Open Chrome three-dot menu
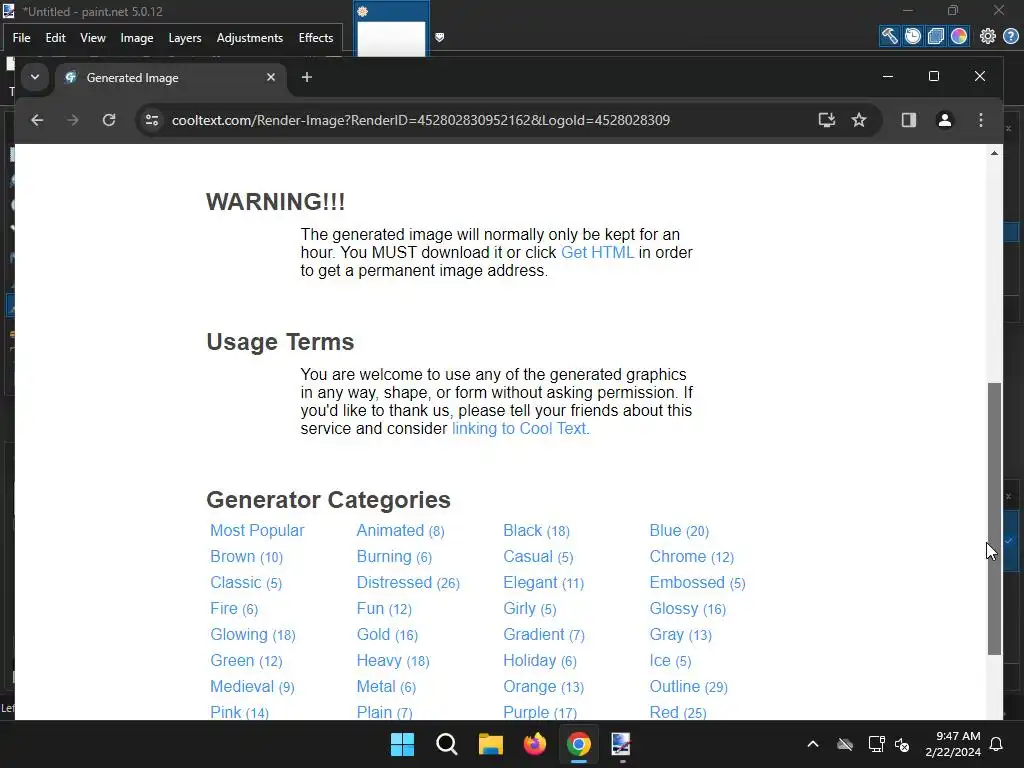Screen dimensions: 1024x768 point(981,120)
